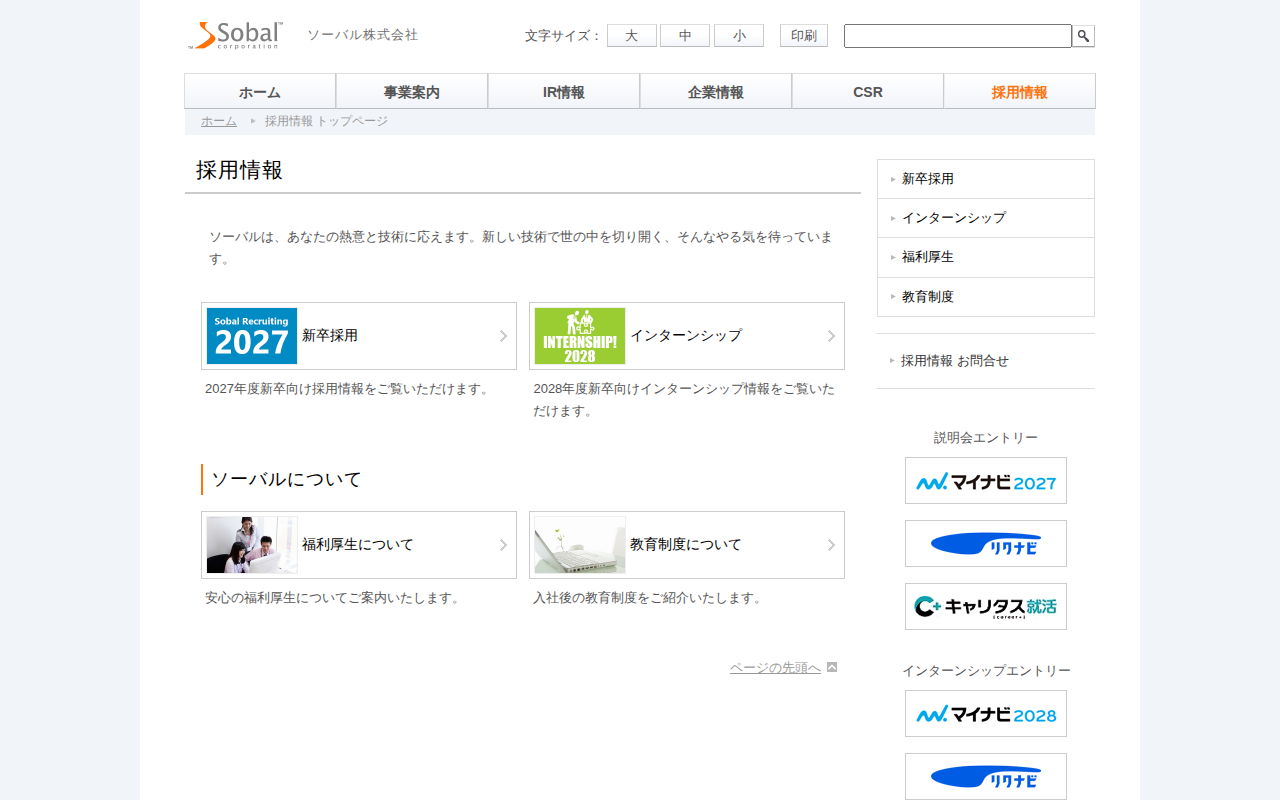Screen dimensions: 1280x800
Task: Open the 事業案内 navigation tab
Action: point(412,92)
